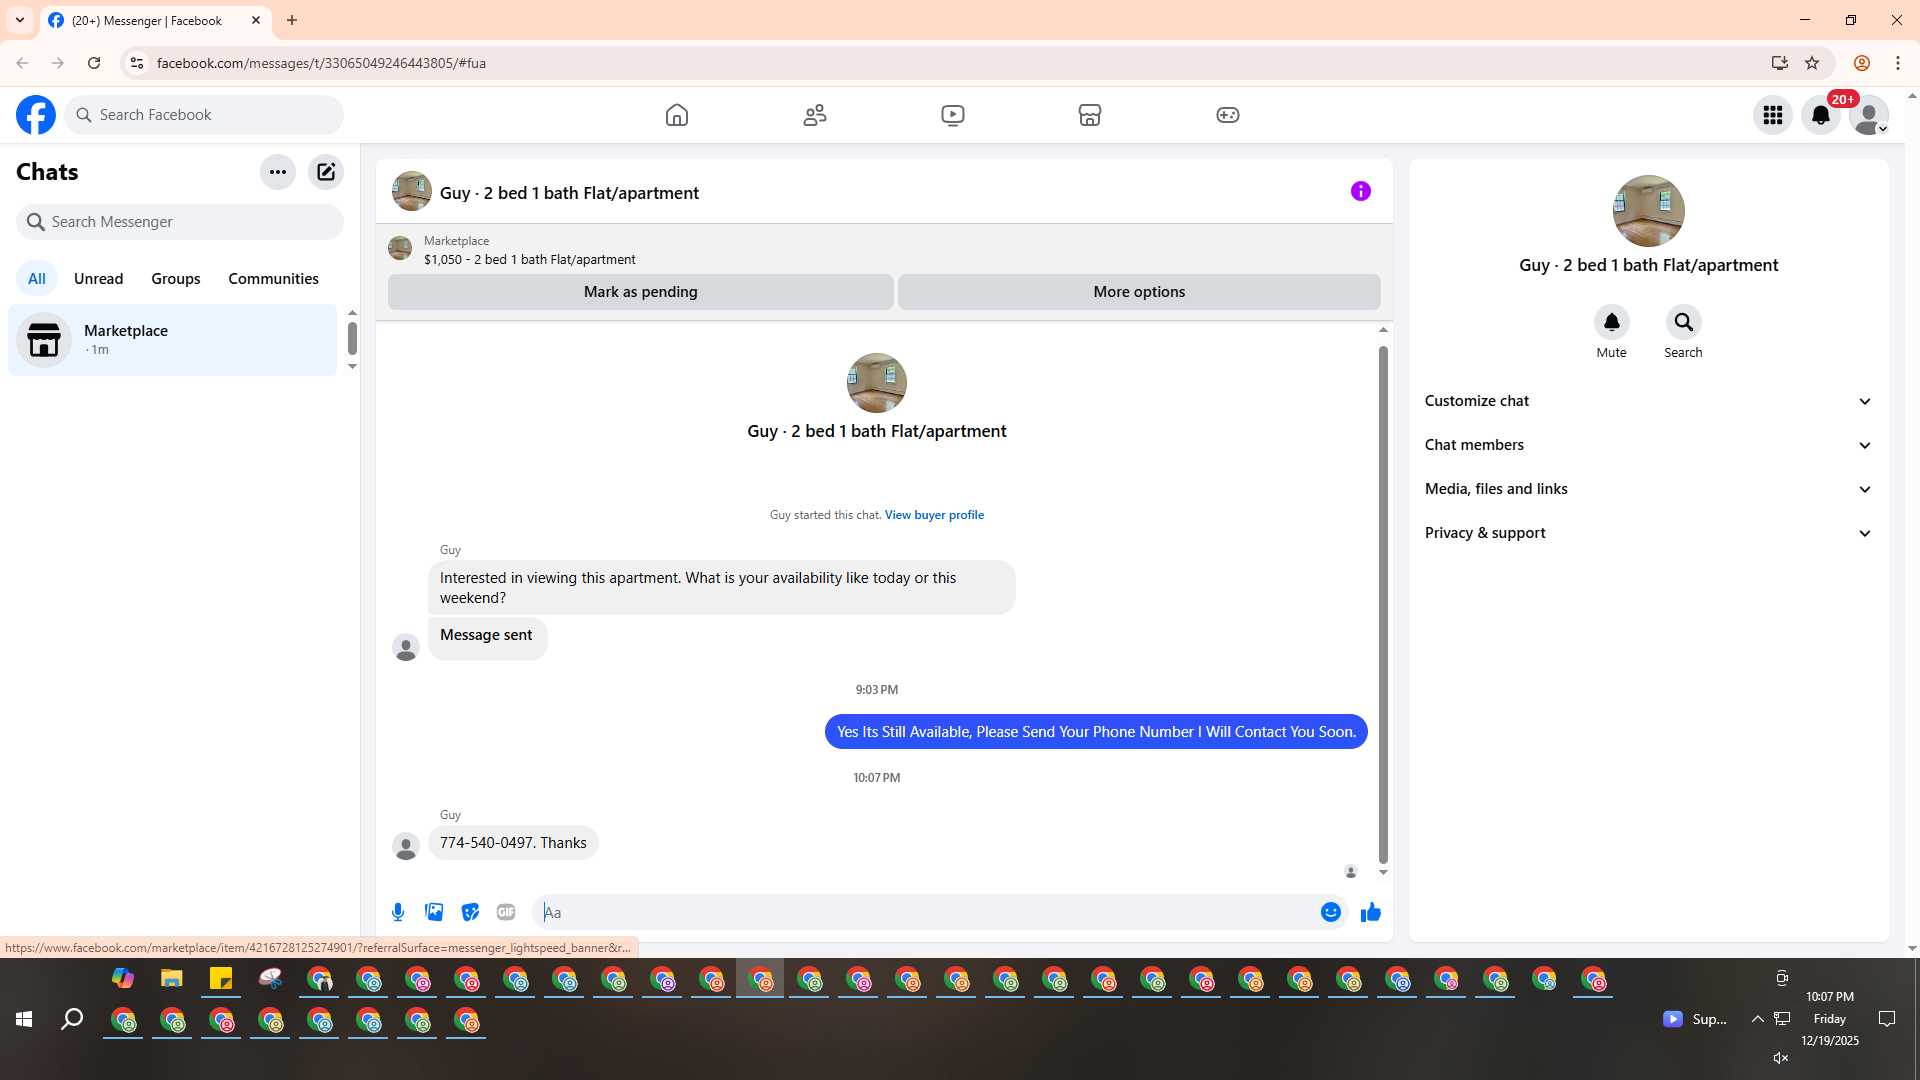Start a new message with the compose icon
This screenshot has width=1920, height=1080.
coord(326,172)
